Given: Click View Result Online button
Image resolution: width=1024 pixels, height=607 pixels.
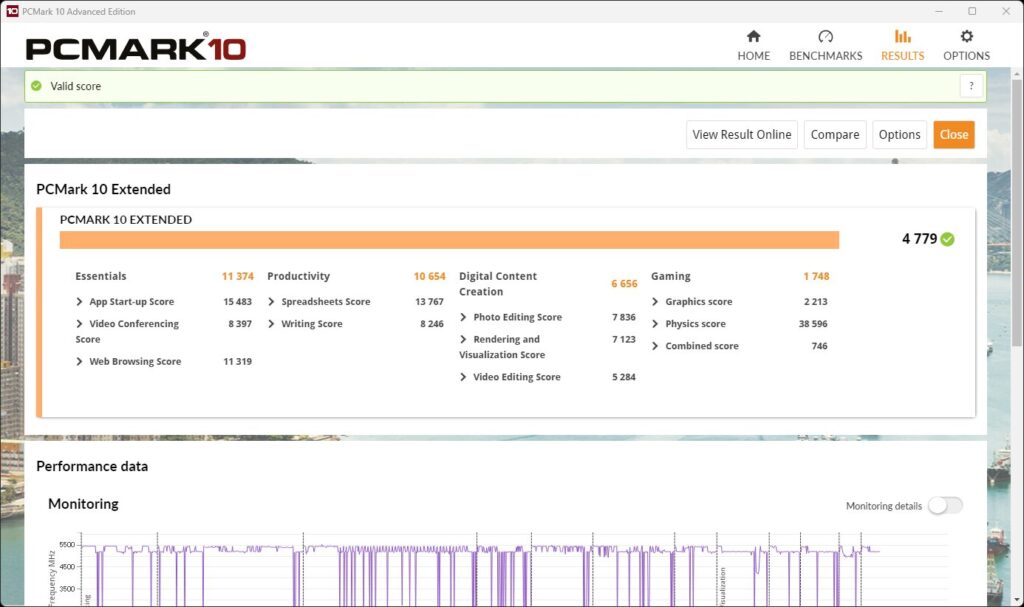Looking at the screenshot, I should click(742, 135).
